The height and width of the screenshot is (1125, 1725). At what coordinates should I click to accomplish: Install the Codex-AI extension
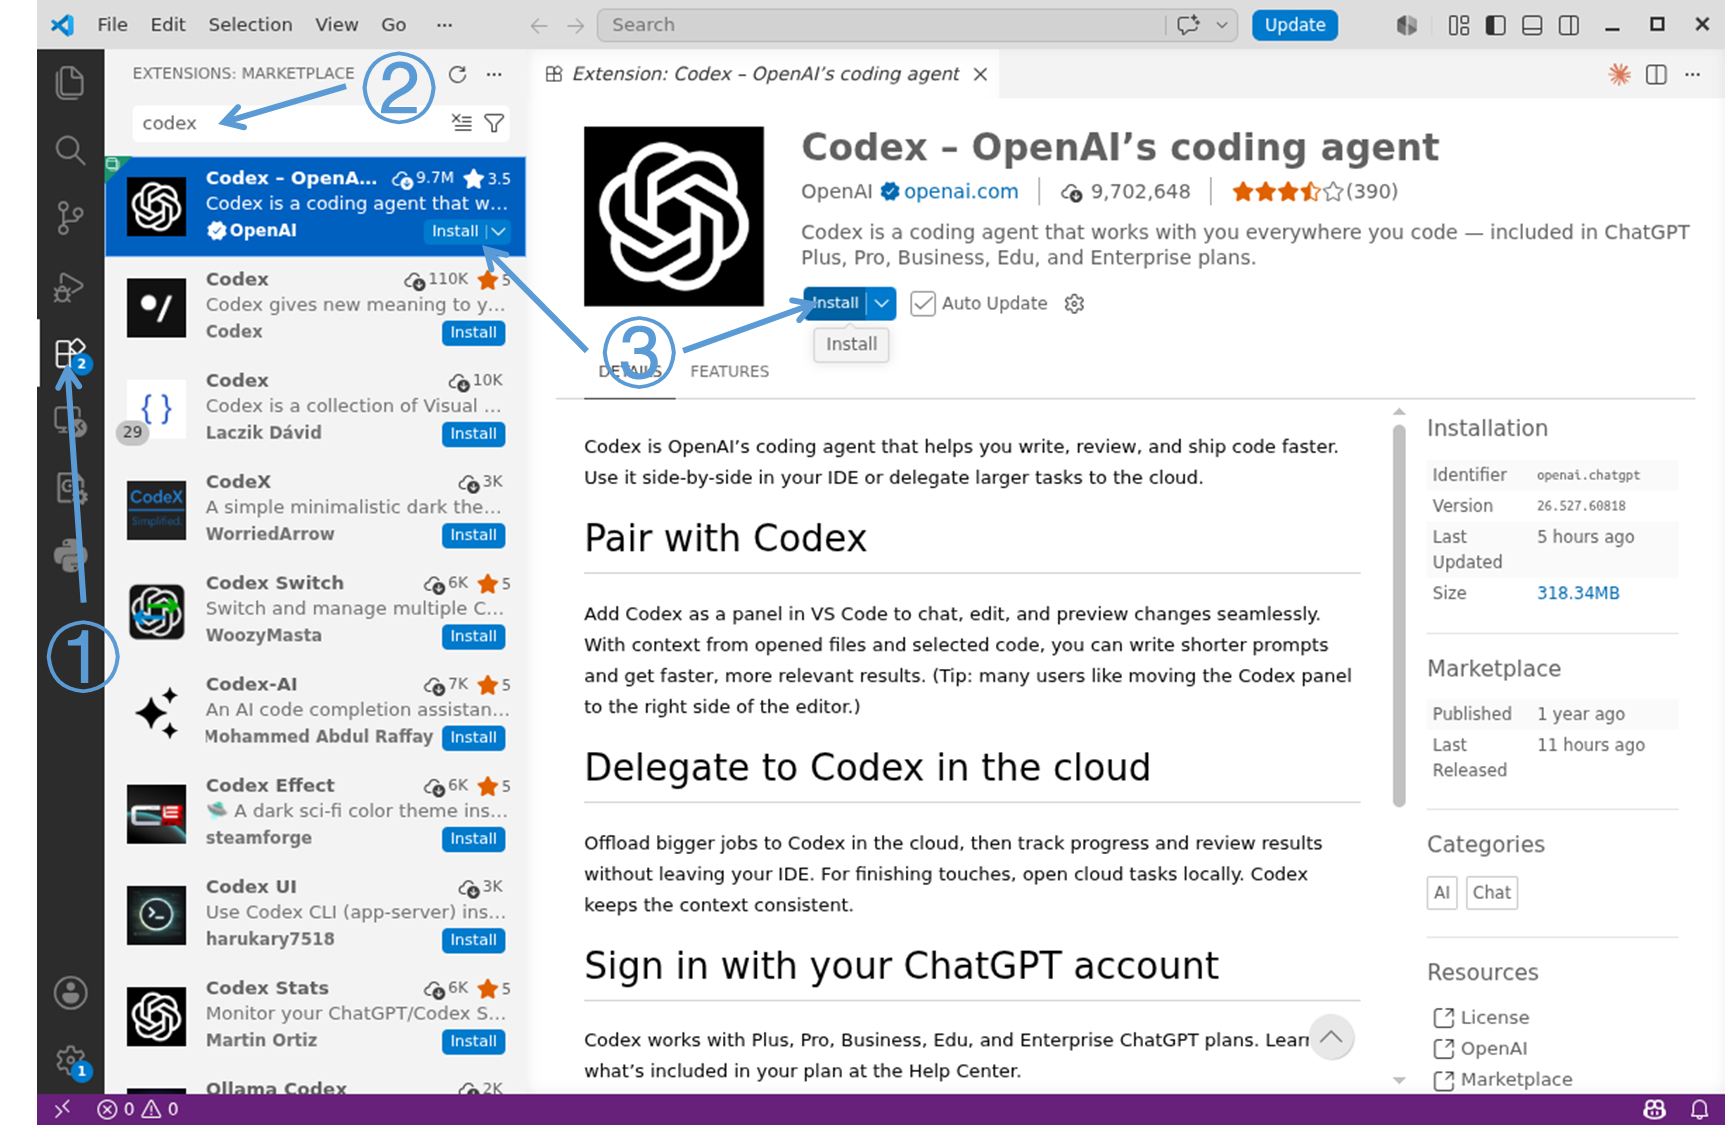click(x=473, y=738)
